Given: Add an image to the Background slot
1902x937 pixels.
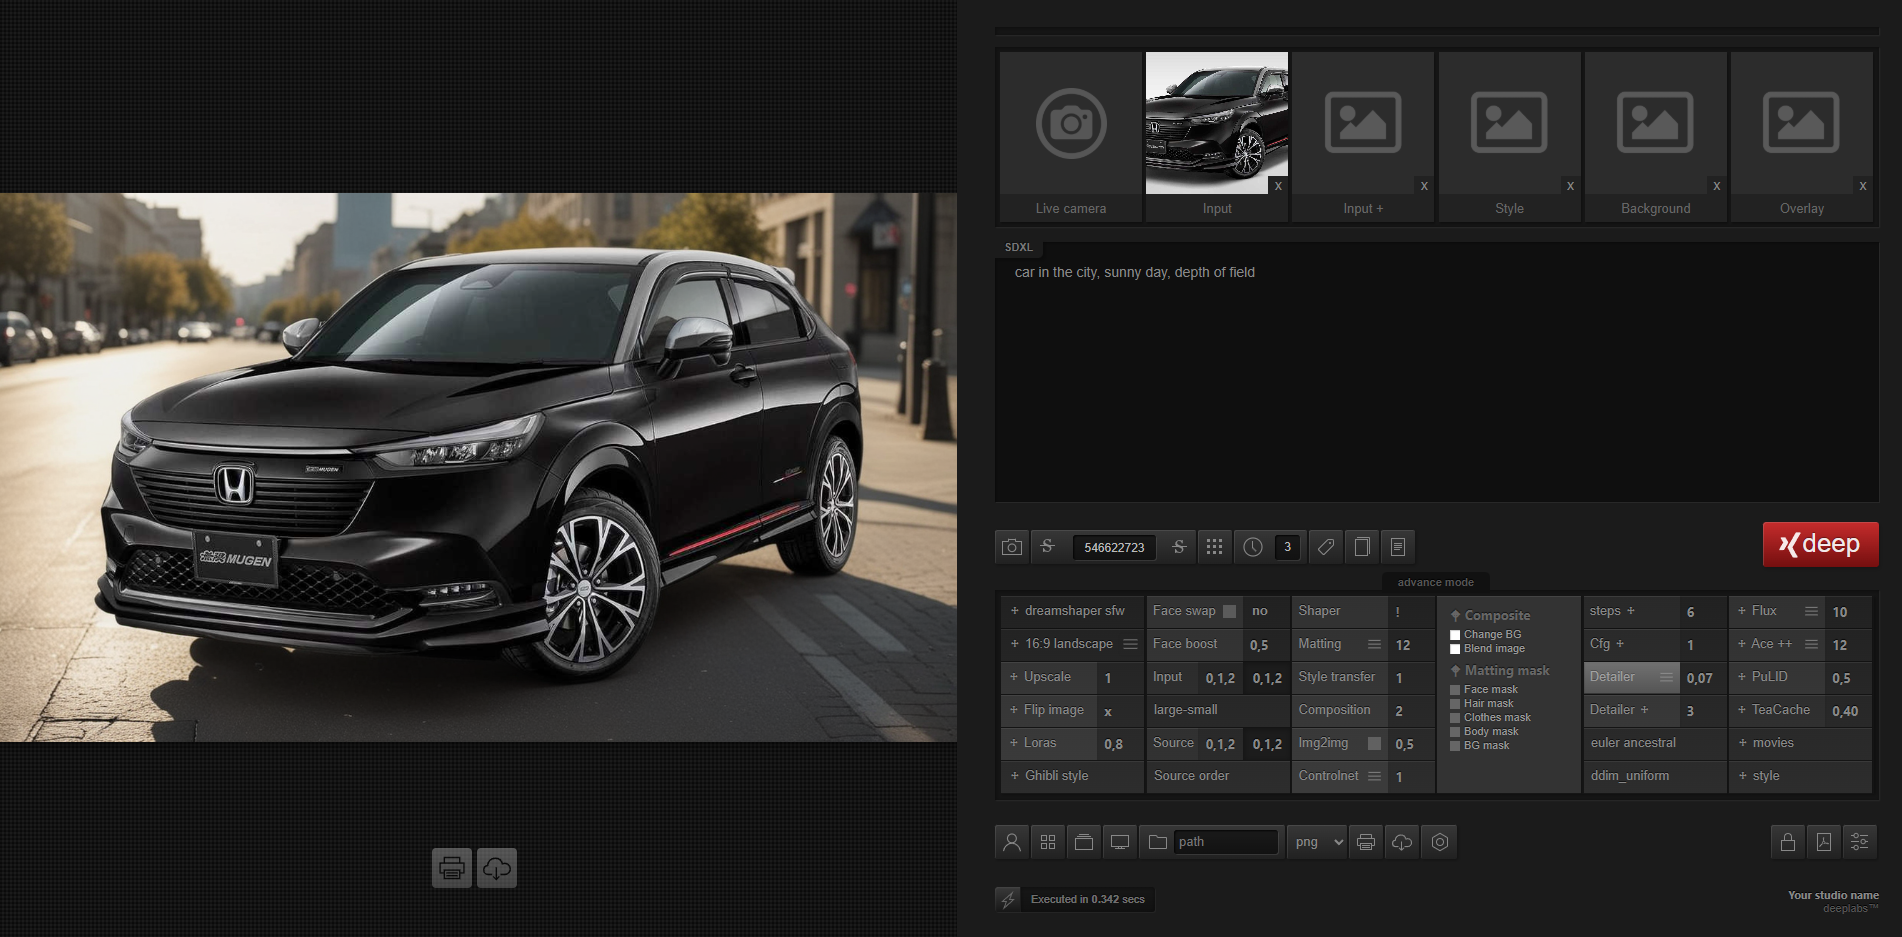Looking at the screenshot, I should click(1655, 123).
